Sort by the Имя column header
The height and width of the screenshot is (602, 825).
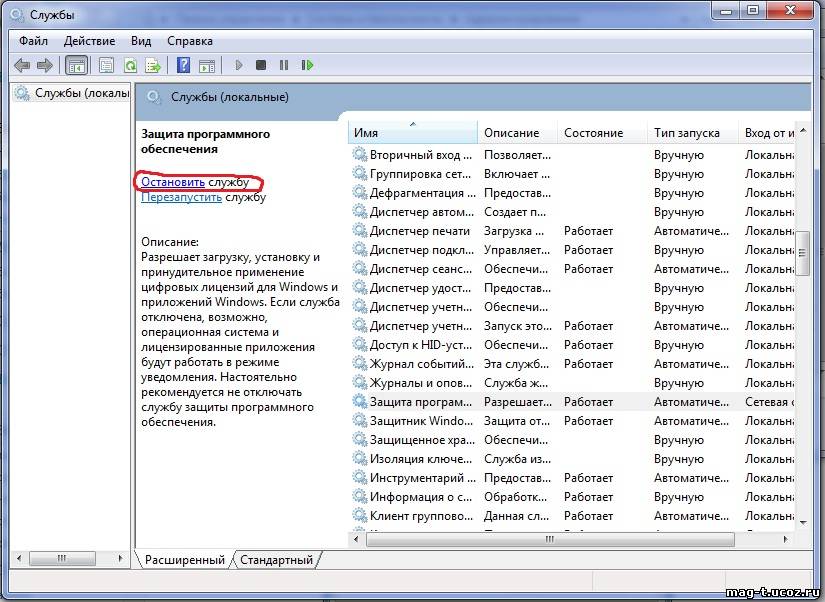coord(413,133)
